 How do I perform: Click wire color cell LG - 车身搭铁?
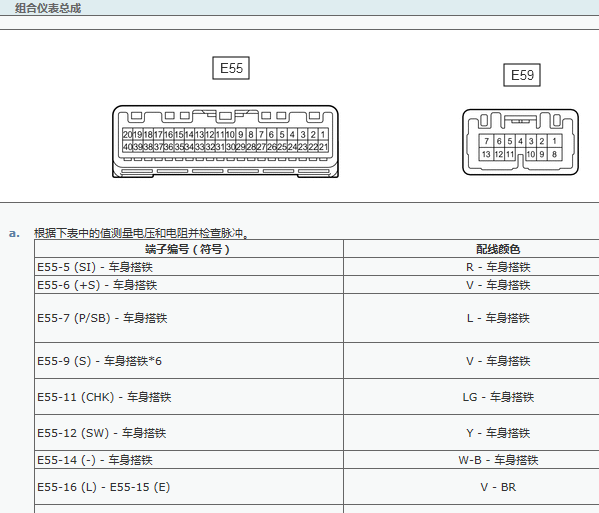tap(471, 396)
